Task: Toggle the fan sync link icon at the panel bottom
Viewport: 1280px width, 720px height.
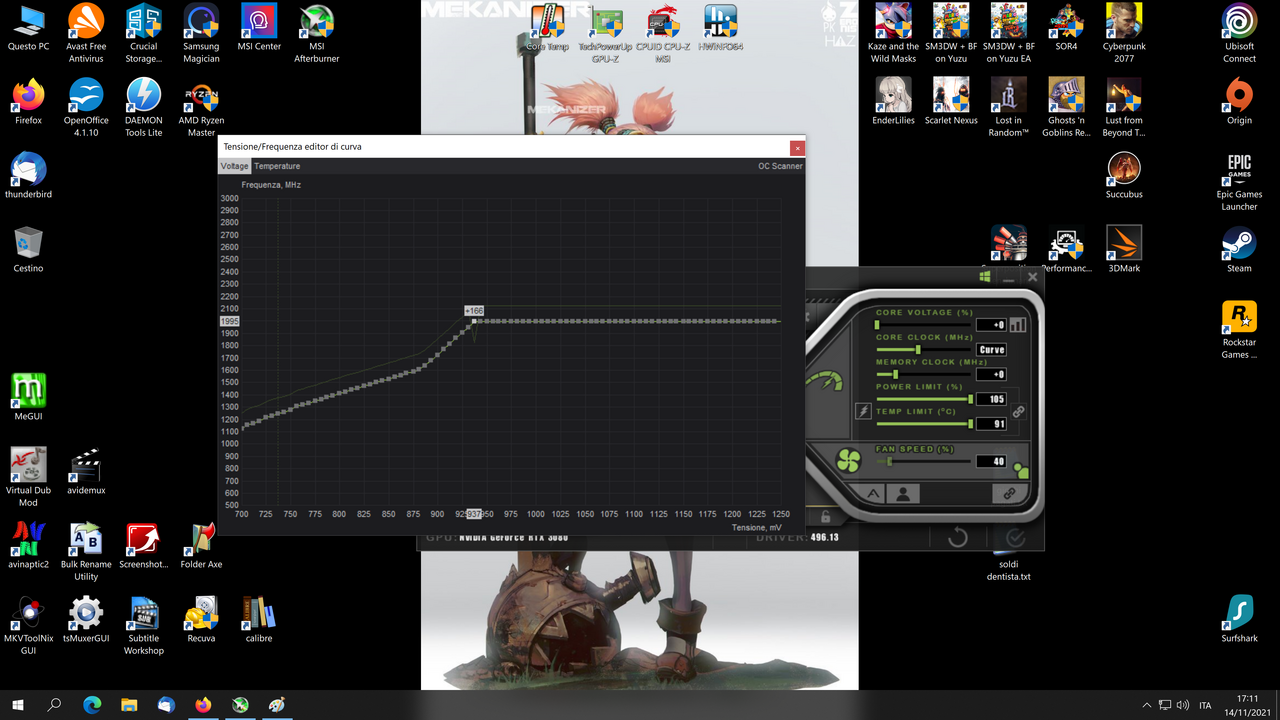Action: point(1008,493)
